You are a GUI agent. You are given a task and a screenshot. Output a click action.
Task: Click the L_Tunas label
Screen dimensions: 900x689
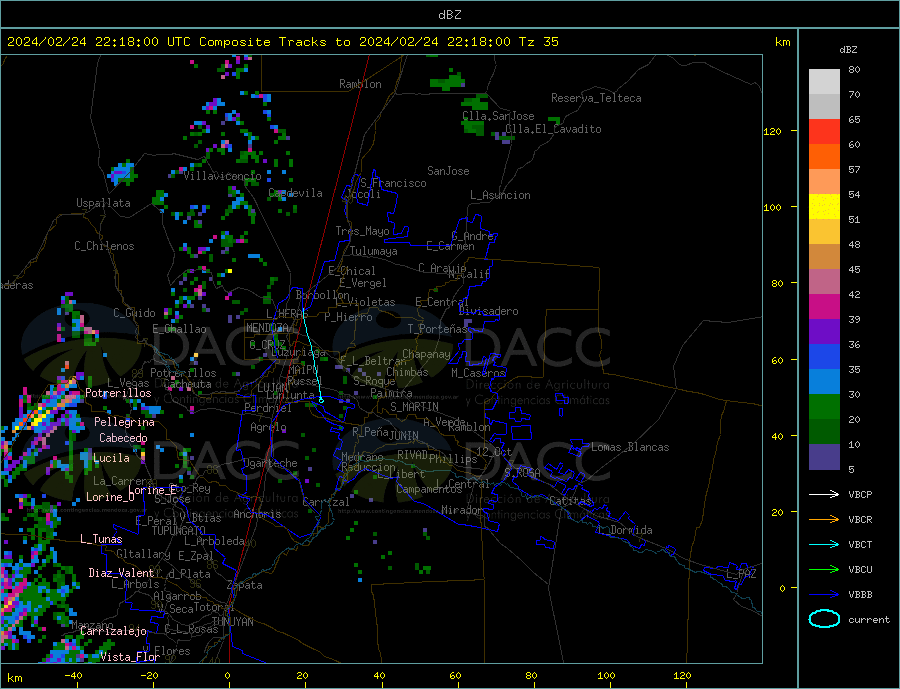tap(101, 539)
